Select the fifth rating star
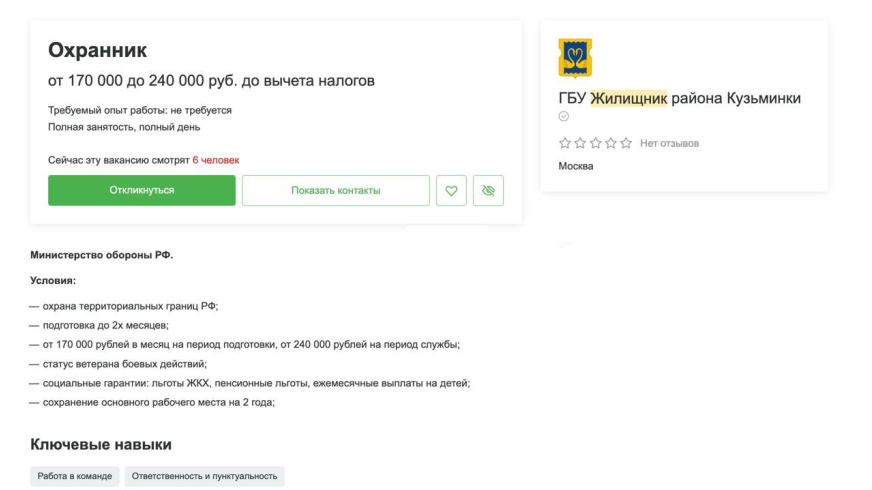 tap(626, 143)
